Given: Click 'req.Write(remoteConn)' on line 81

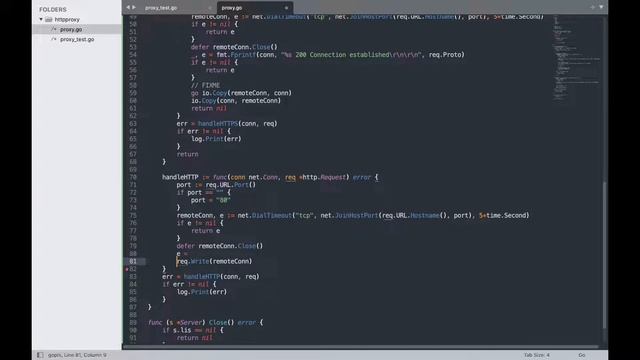Looking at the screenshot, I should [x=214, y=261].
